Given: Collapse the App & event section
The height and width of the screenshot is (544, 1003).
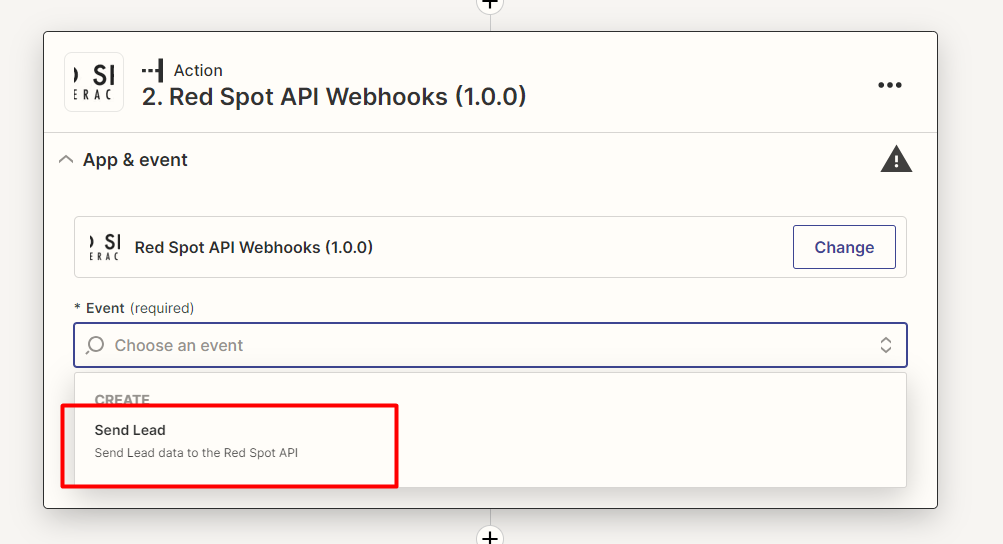Looking at the screenshot, I should [66, 159].
